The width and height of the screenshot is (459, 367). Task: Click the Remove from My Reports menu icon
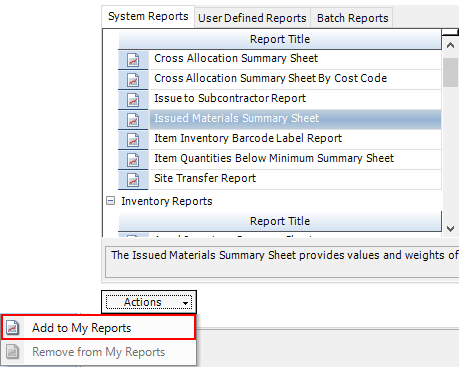tap(13, 352)
